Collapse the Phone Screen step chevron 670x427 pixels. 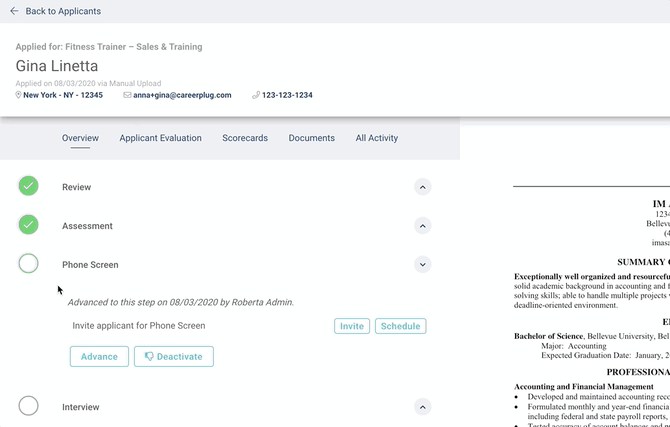(x=423, y=265)
